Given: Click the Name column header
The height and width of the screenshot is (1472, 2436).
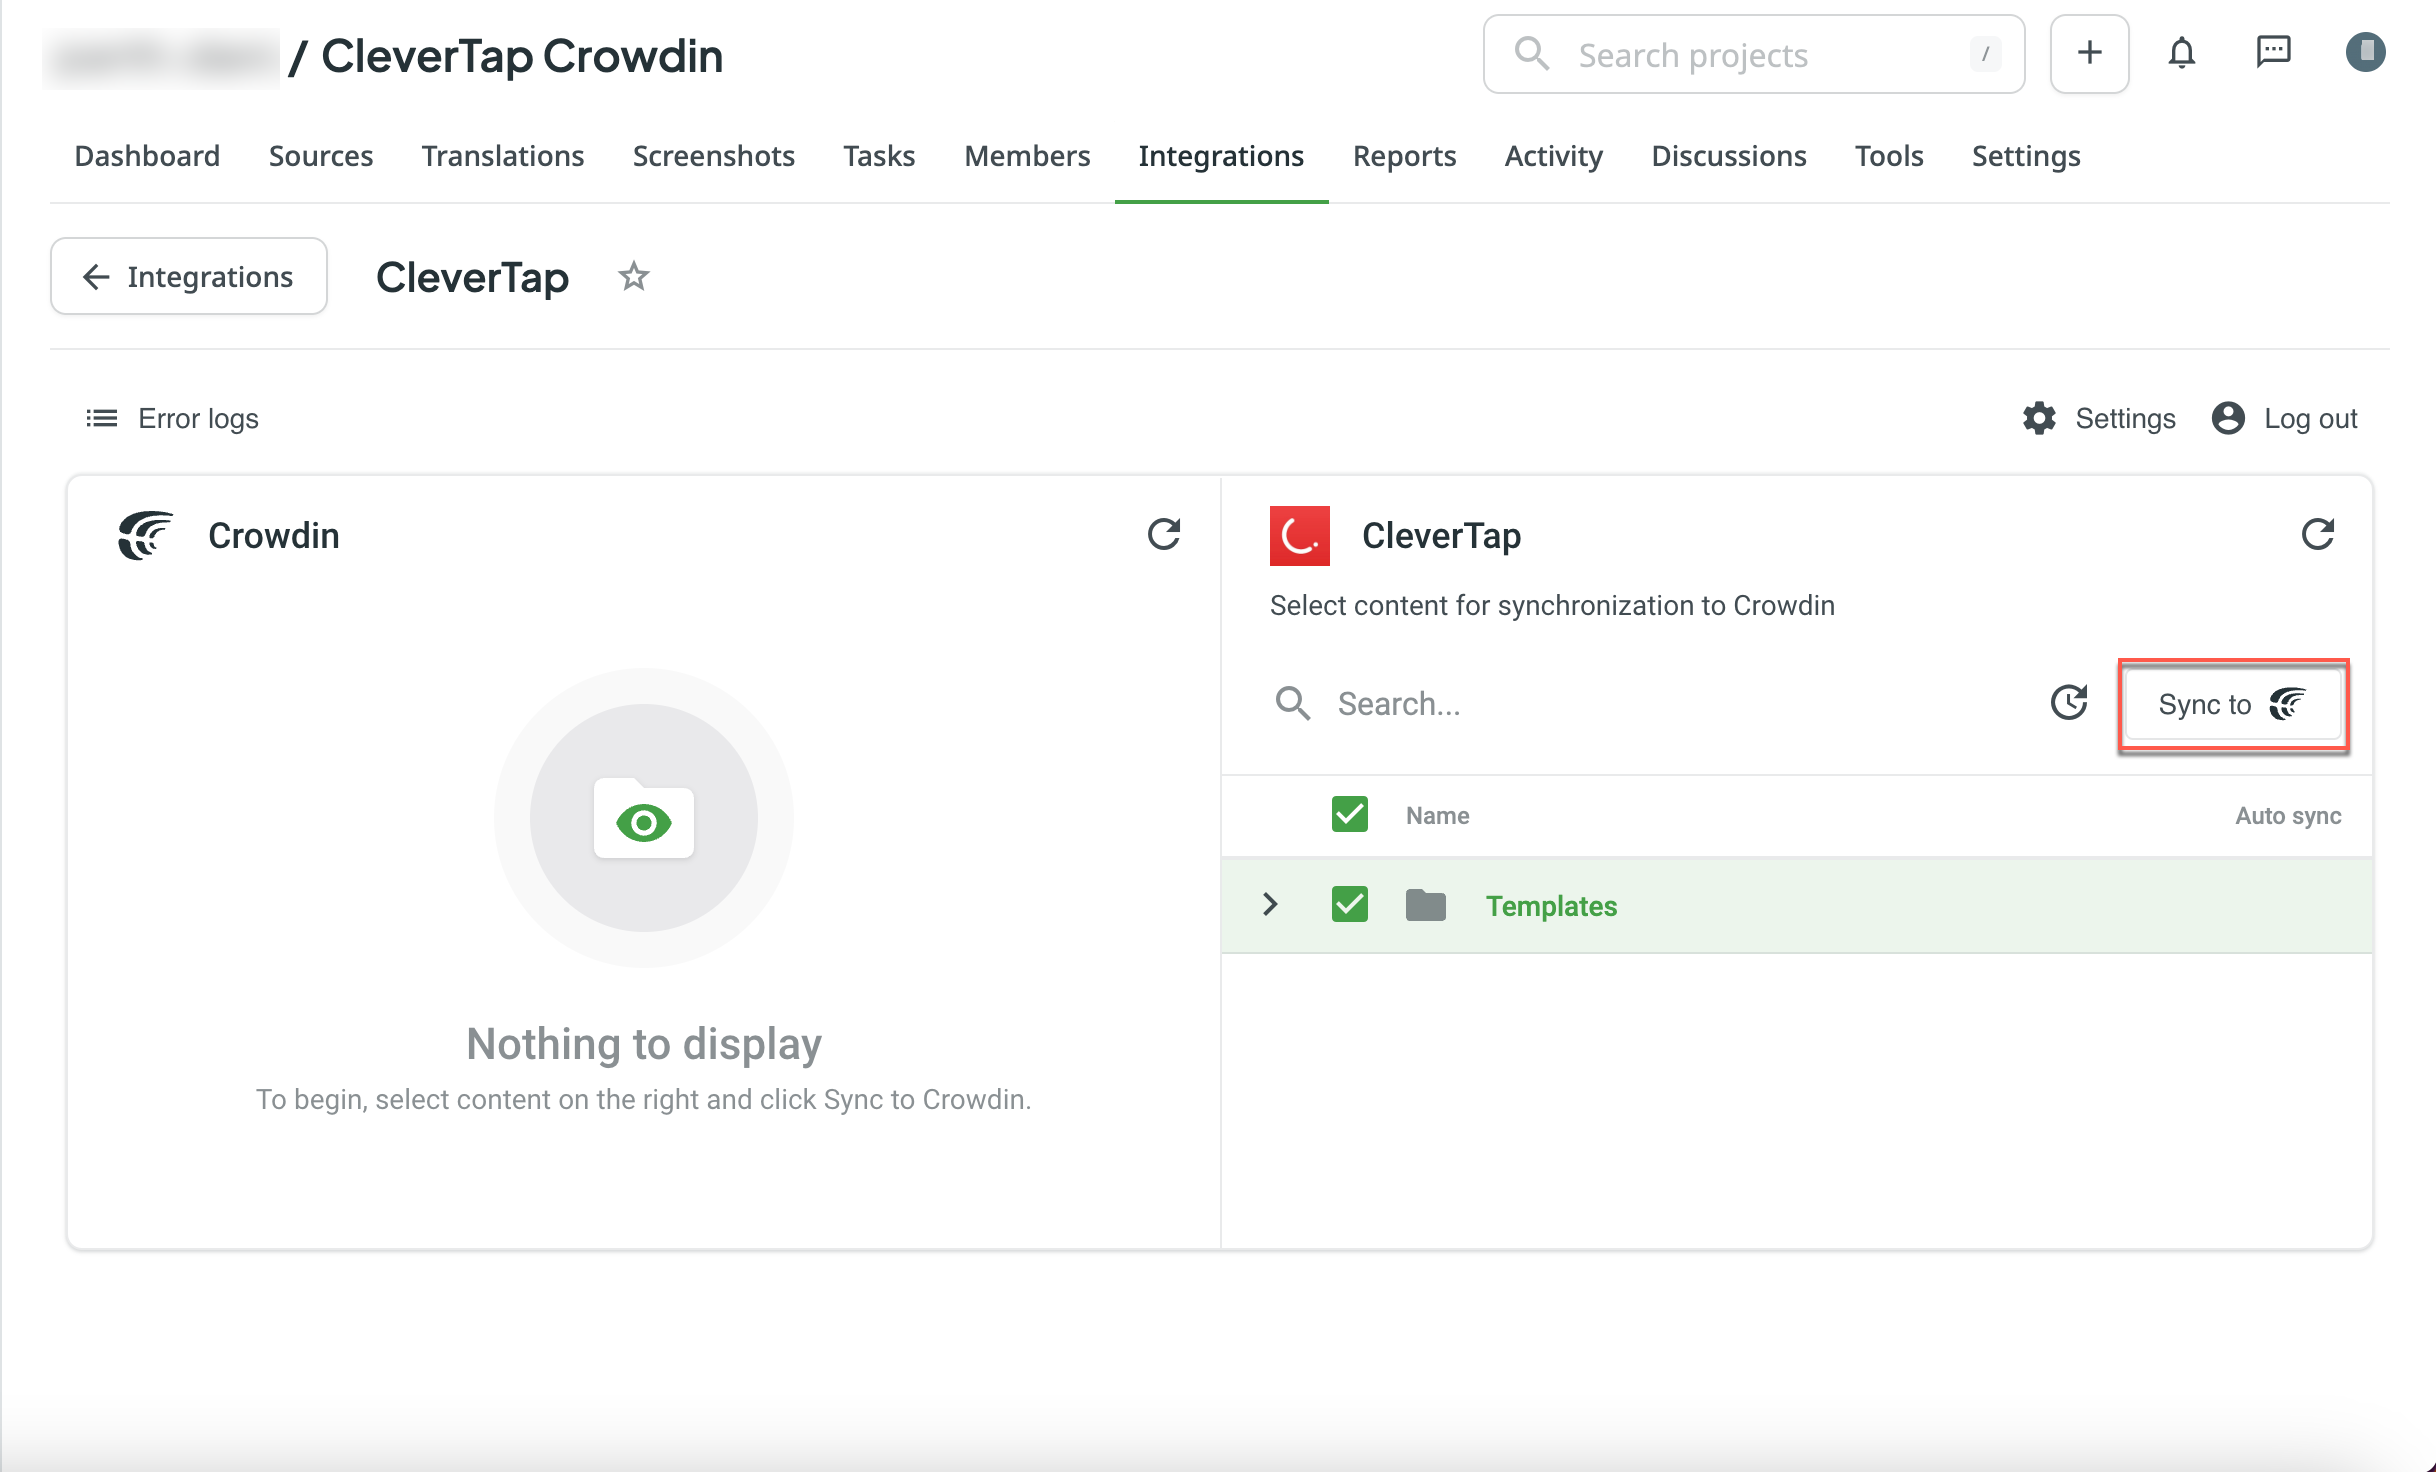Looking at the screenshot, I should [x=1437, y=815].
